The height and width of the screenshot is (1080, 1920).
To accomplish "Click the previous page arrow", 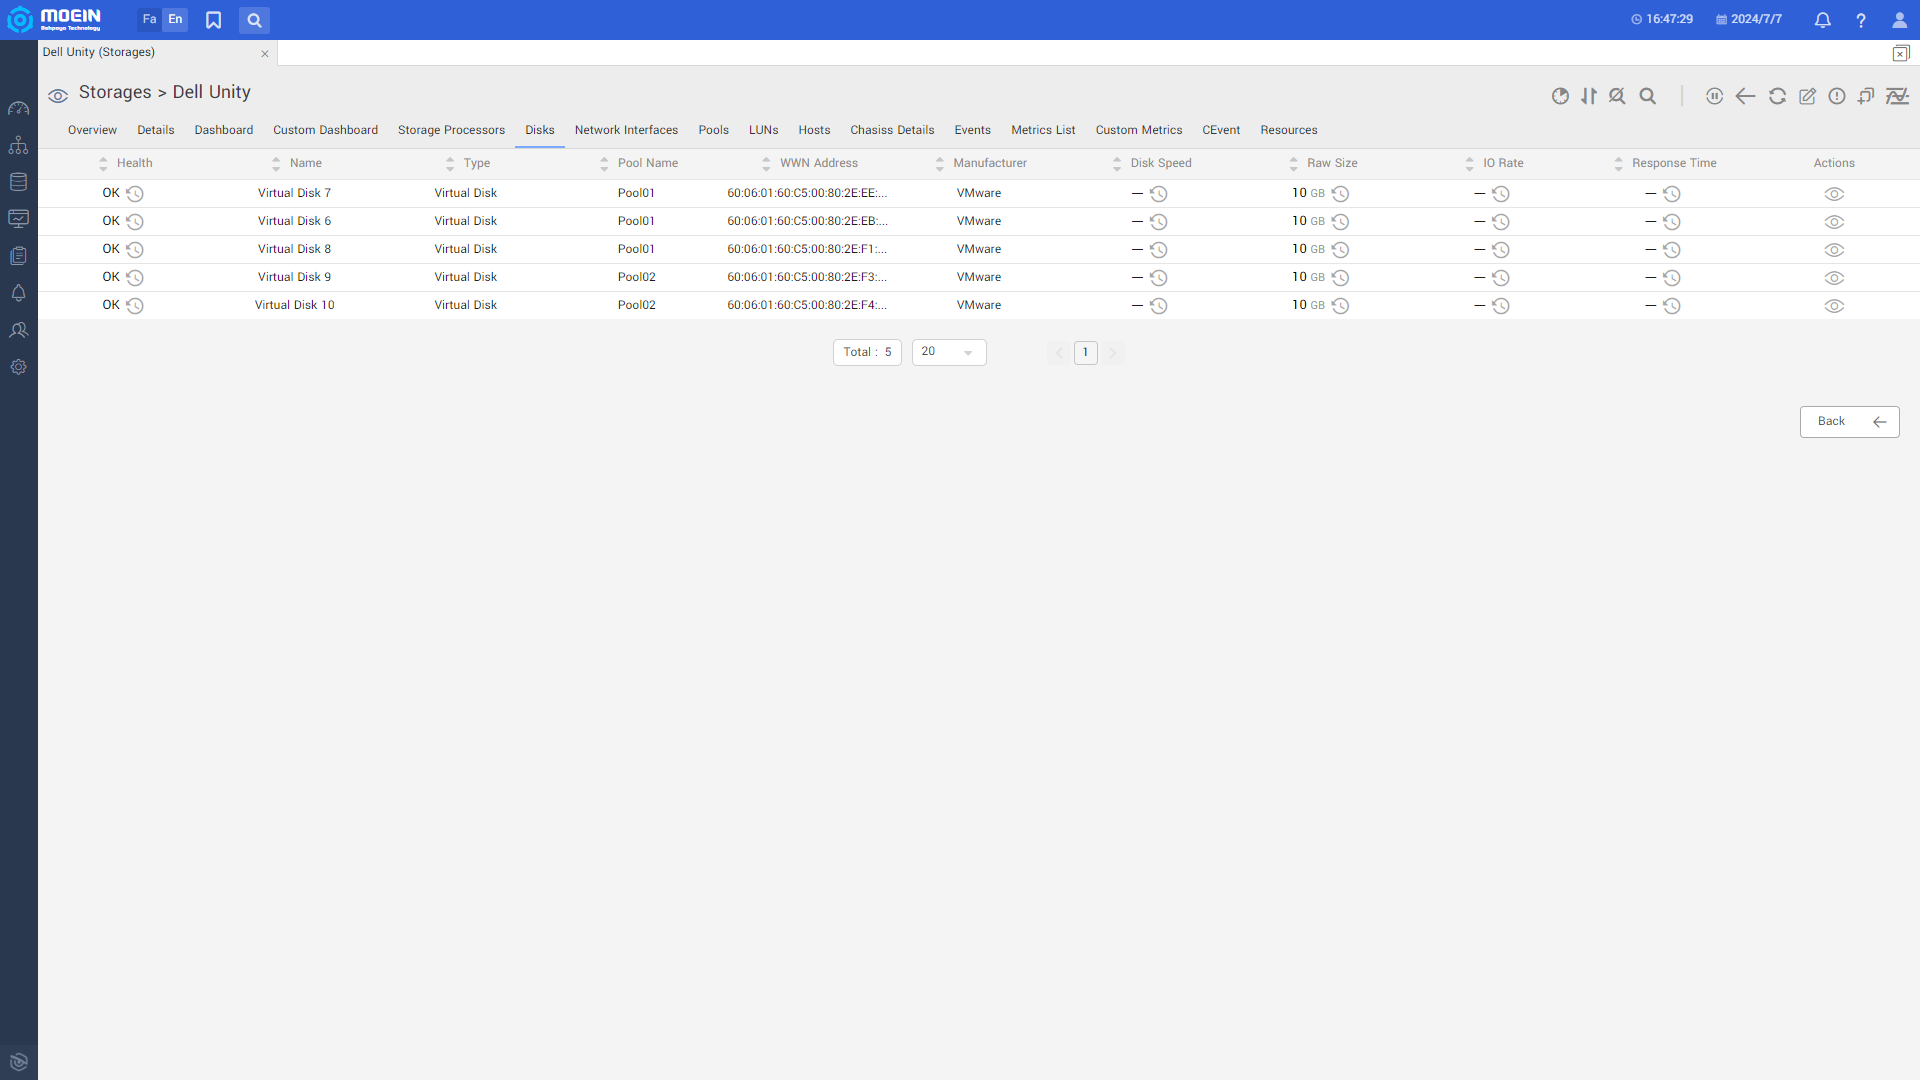I will point(1059,352).
